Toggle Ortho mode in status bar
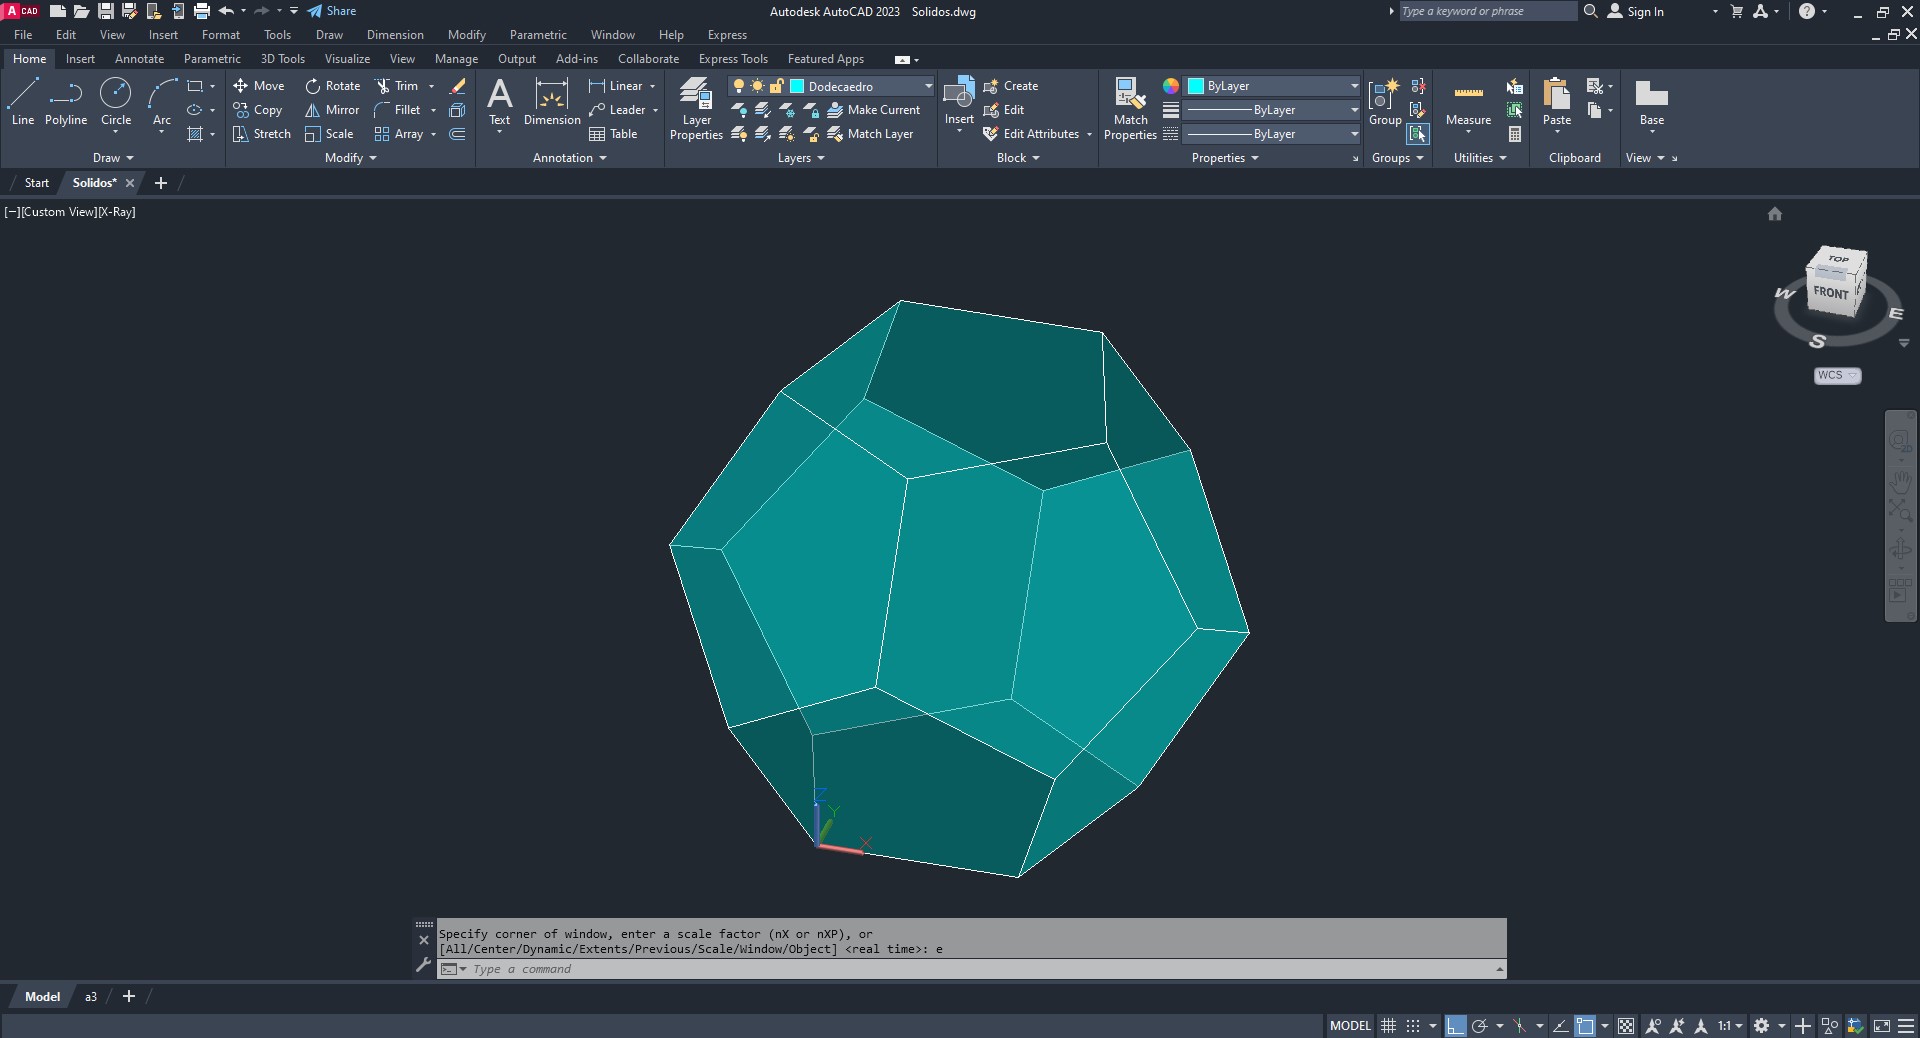 click(x=1455, y=1026)
